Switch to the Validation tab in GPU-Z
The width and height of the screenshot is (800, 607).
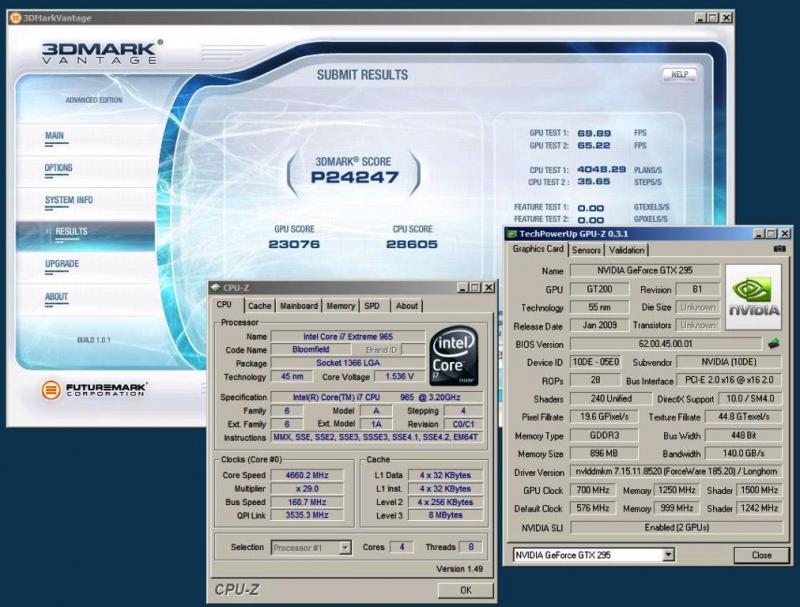[627, 250]
